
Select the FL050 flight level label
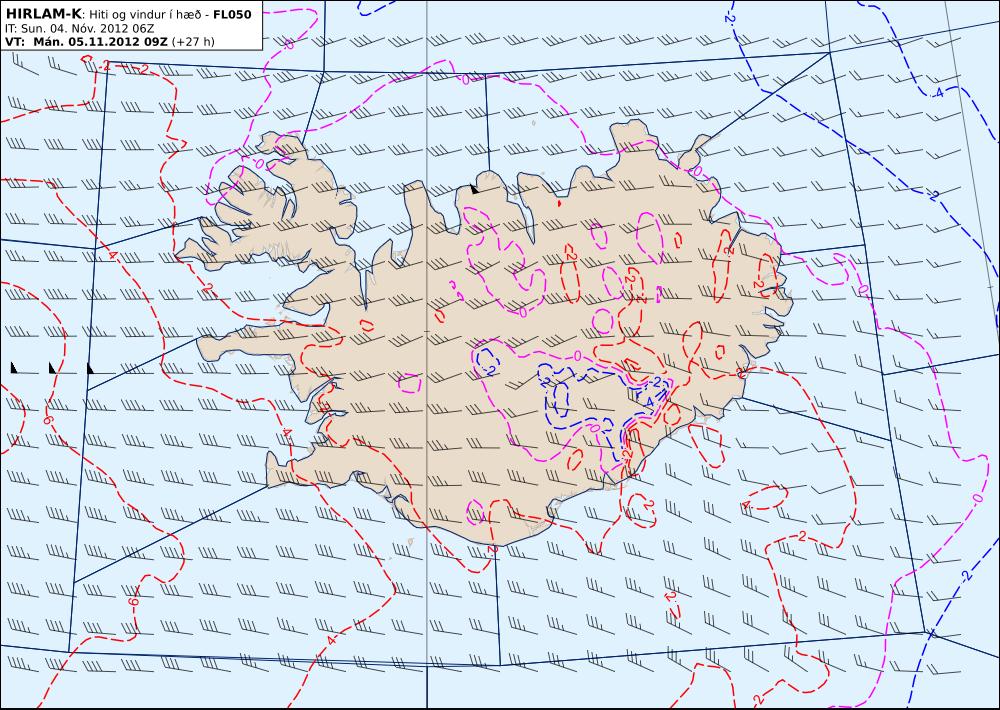[232, 15]
